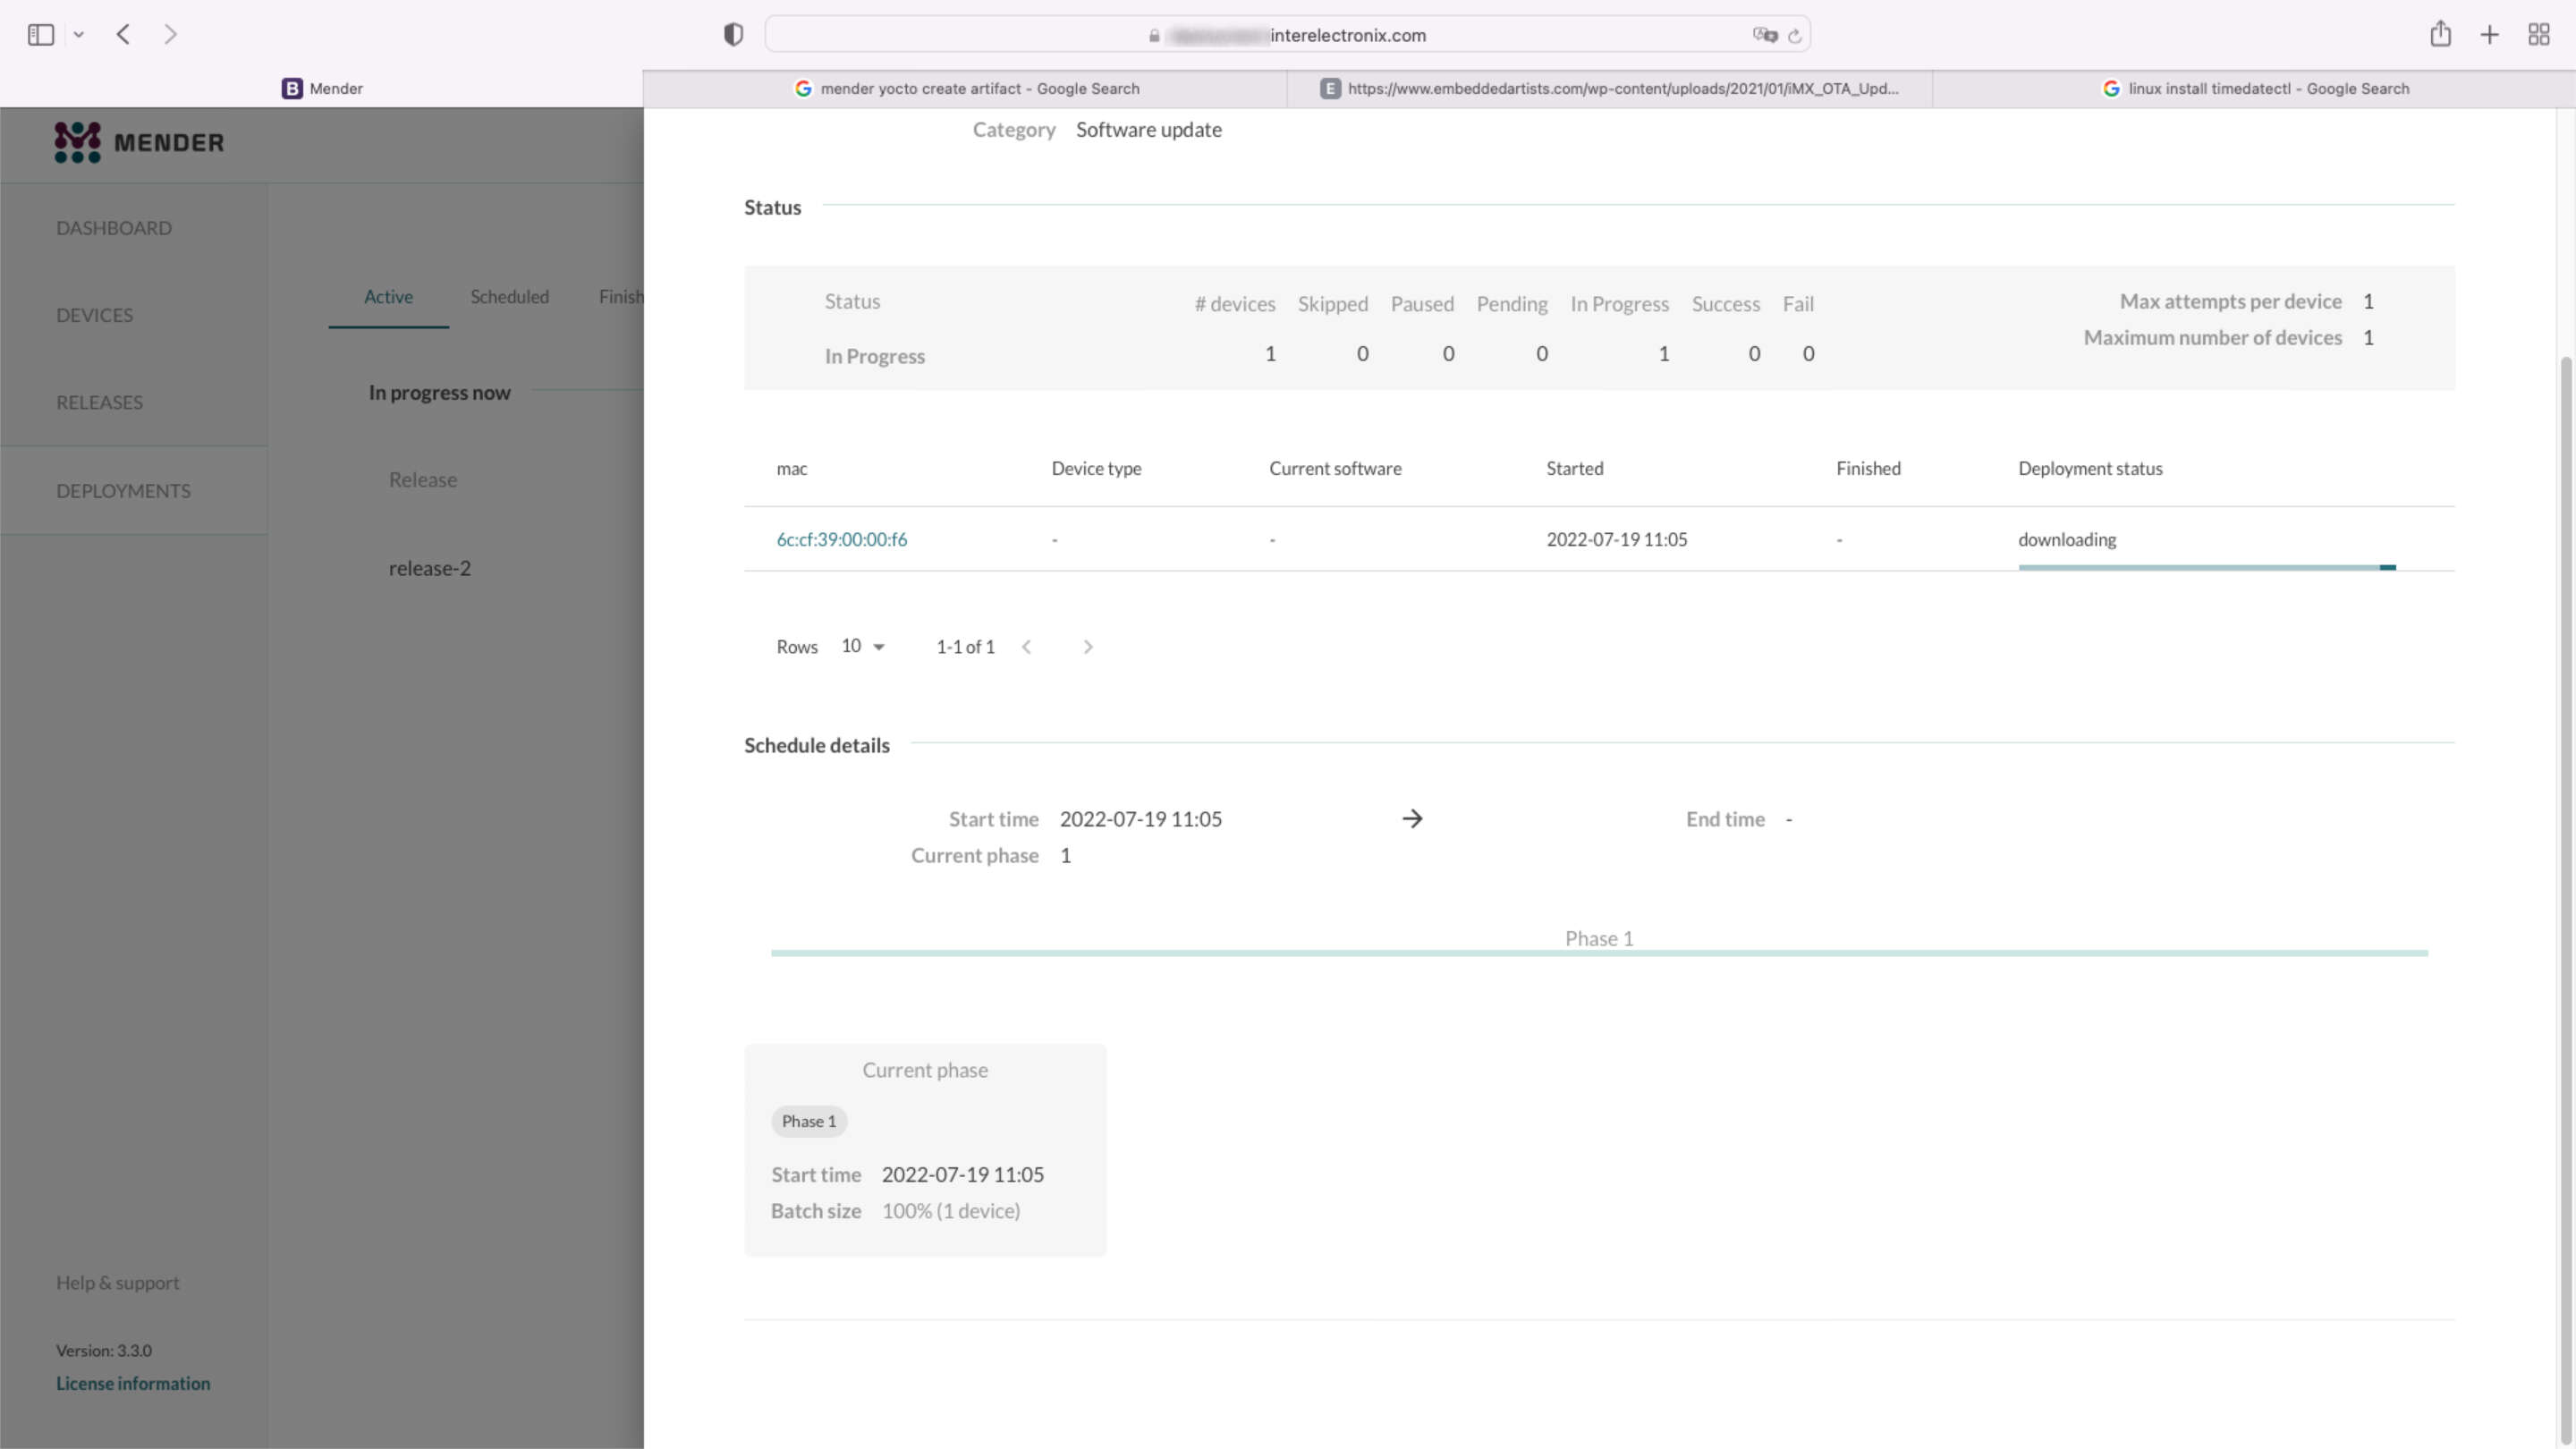Click the DEVICES icon in sidebar
This screenshot has width=2576, height=1449.
[94, 313]
